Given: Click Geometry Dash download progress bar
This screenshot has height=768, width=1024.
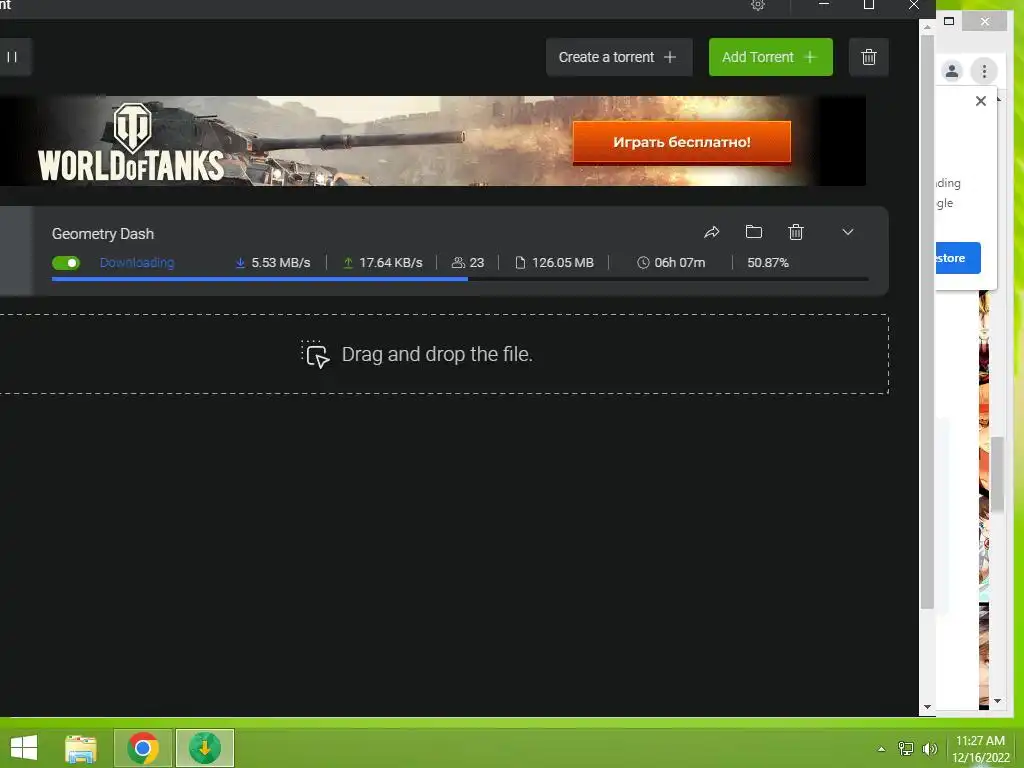Looking at the screenshot, I should pyautogui.click(x=460, y=279).
